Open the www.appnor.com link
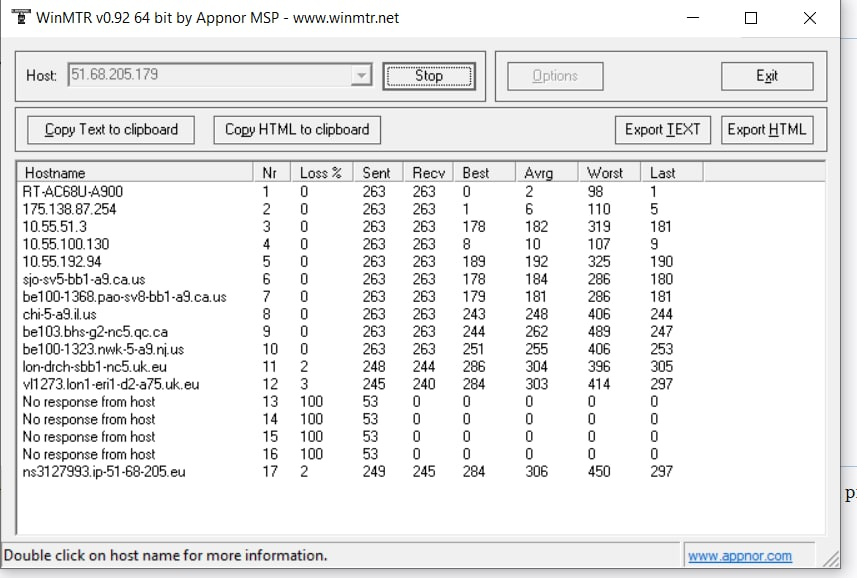857x578 pixels. click(739, 556)
